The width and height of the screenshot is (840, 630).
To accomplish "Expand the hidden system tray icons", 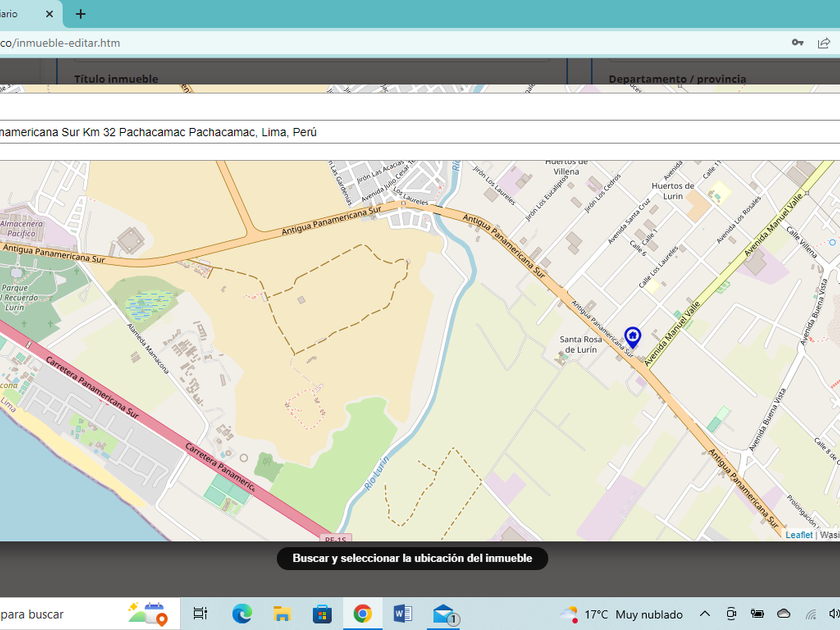I will coord(705,613).
